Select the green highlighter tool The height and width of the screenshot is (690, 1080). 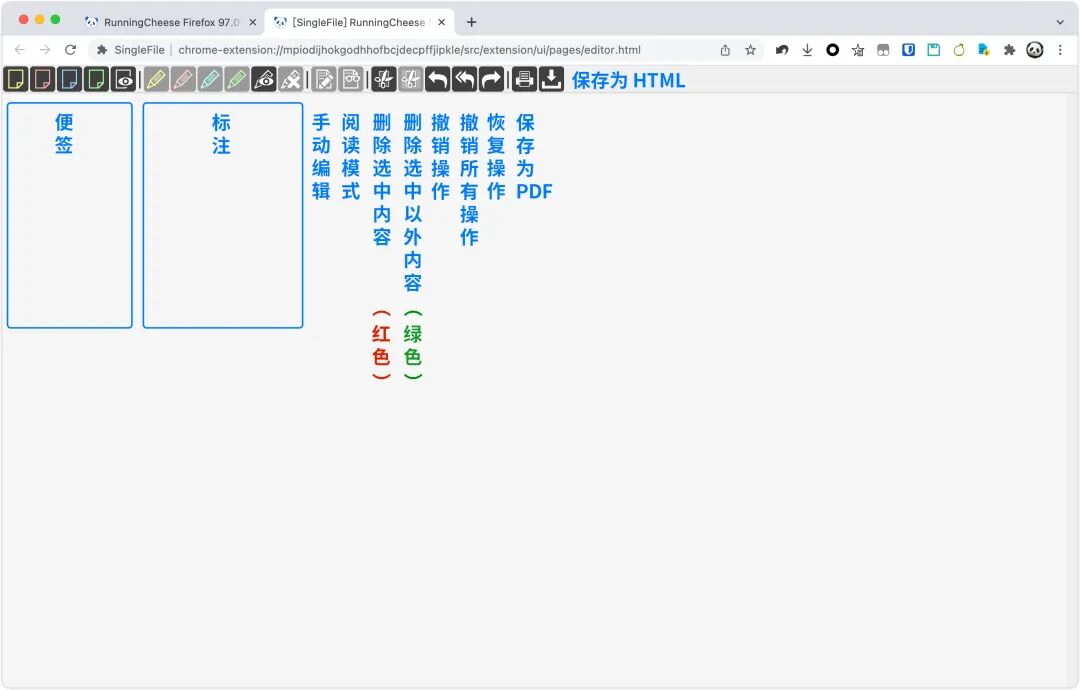(237, 80)
